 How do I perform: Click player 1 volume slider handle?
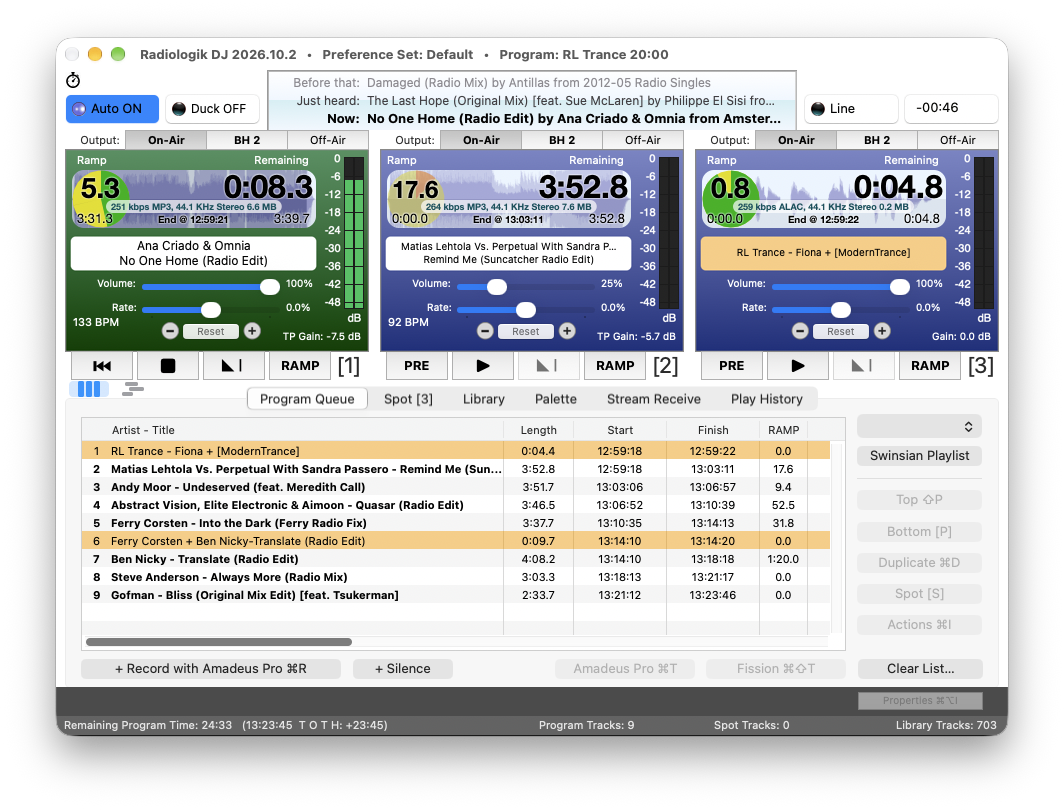270,286
